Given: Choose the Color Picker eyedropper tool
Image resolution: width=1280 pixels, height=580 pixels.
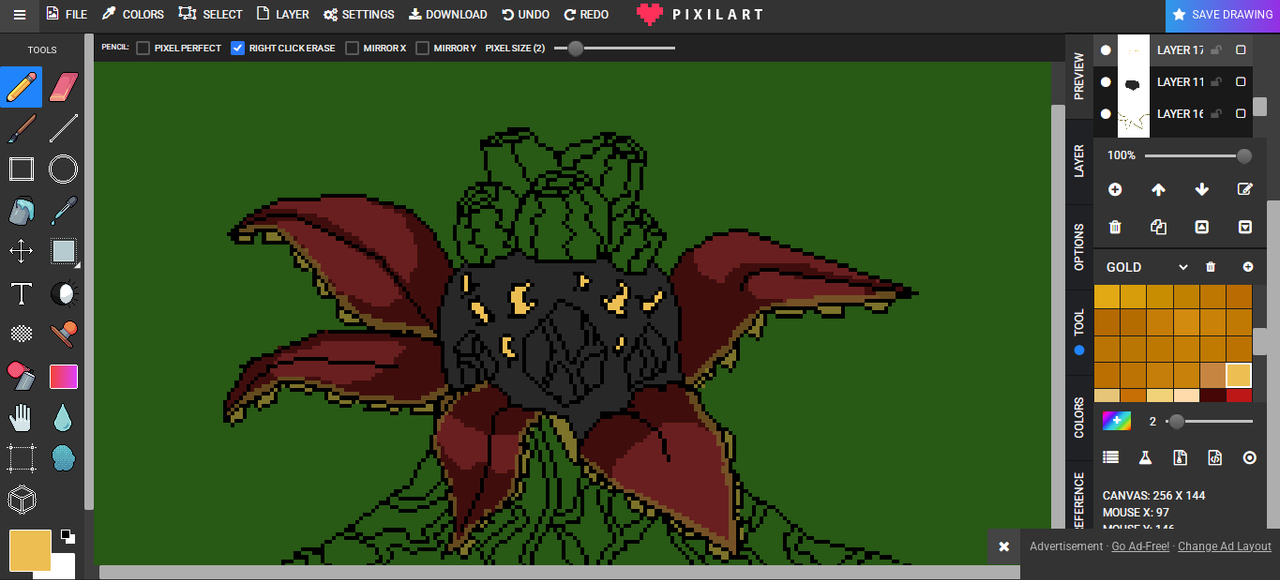Looking at the screenshot, I should [63, 210].
